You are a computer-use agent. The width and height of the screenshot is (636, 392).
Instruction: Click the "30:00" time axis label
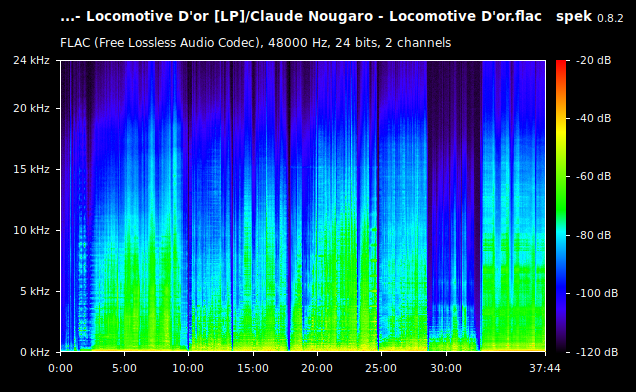click(446, 368)
